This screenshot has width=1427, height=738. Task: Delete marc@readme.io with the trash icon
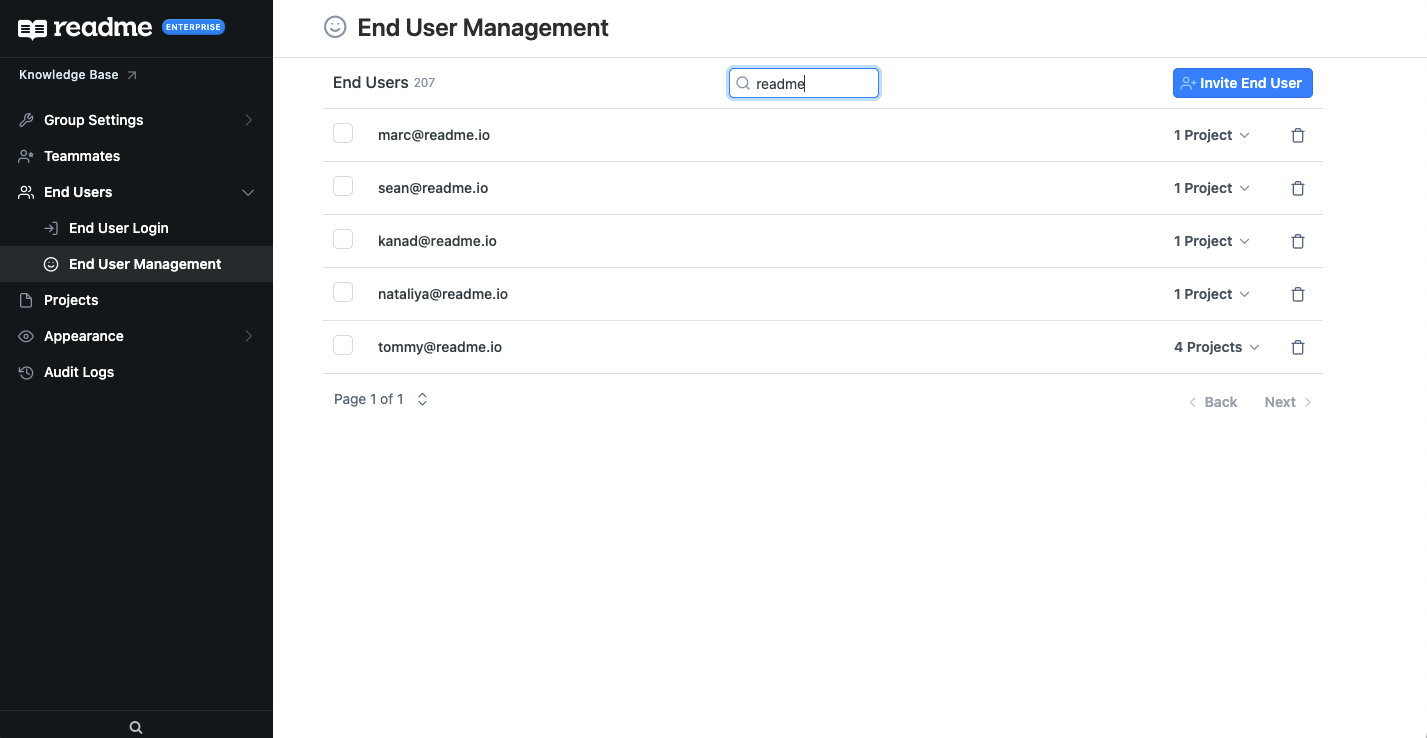pyautogui.click(x=1298, y=135)
